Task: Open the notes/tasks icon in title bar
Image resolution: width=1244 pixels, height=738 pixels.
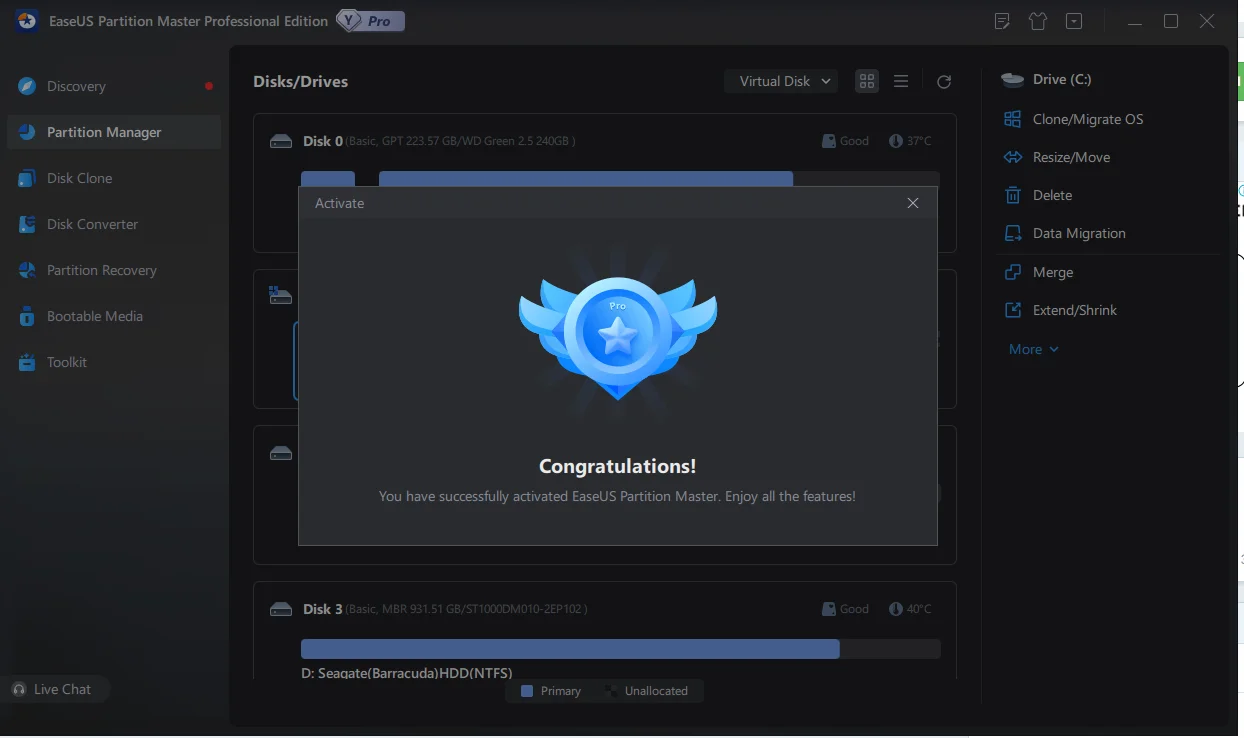Action: (1003, 21)
